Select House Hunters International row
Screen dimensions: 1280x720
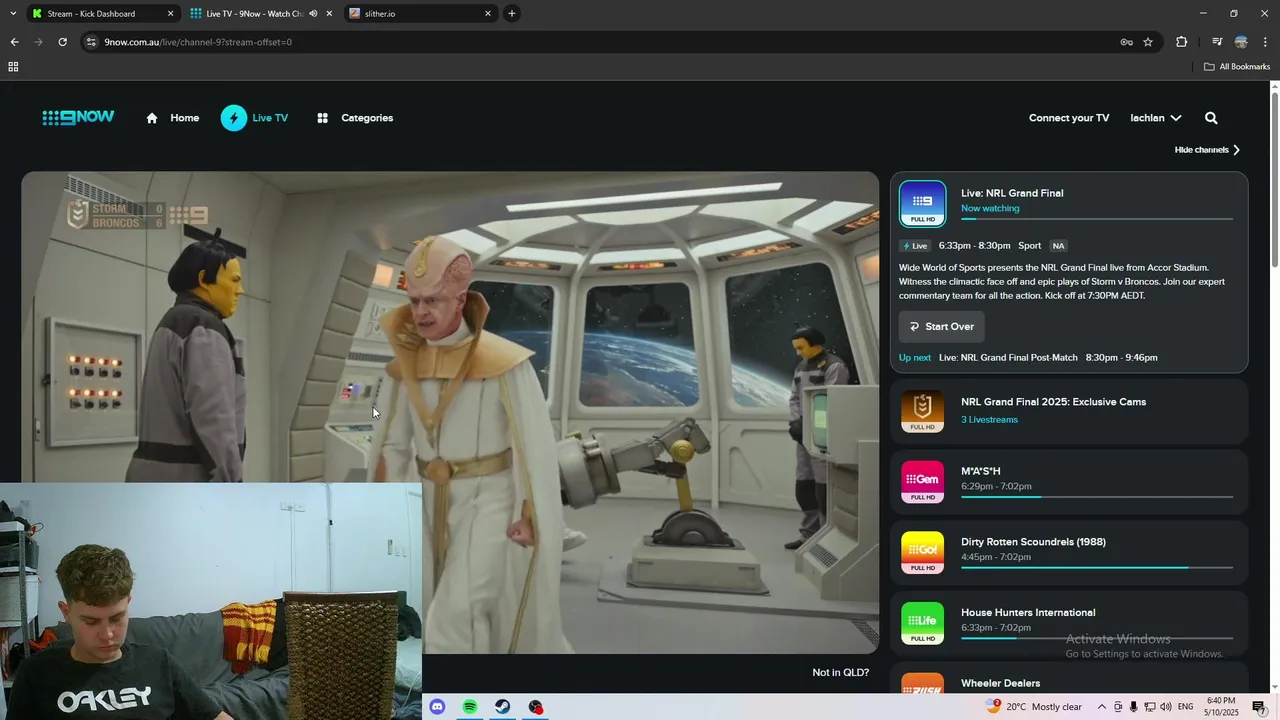(1069, 622)
